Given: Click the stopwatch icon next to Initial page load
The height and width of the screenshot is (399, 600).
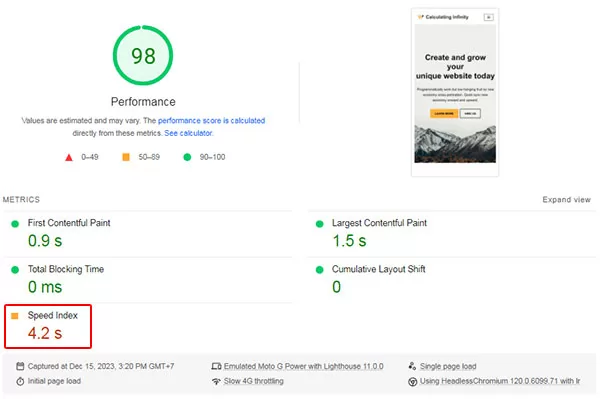Looking at the screenshot, I should click(20, 381).
